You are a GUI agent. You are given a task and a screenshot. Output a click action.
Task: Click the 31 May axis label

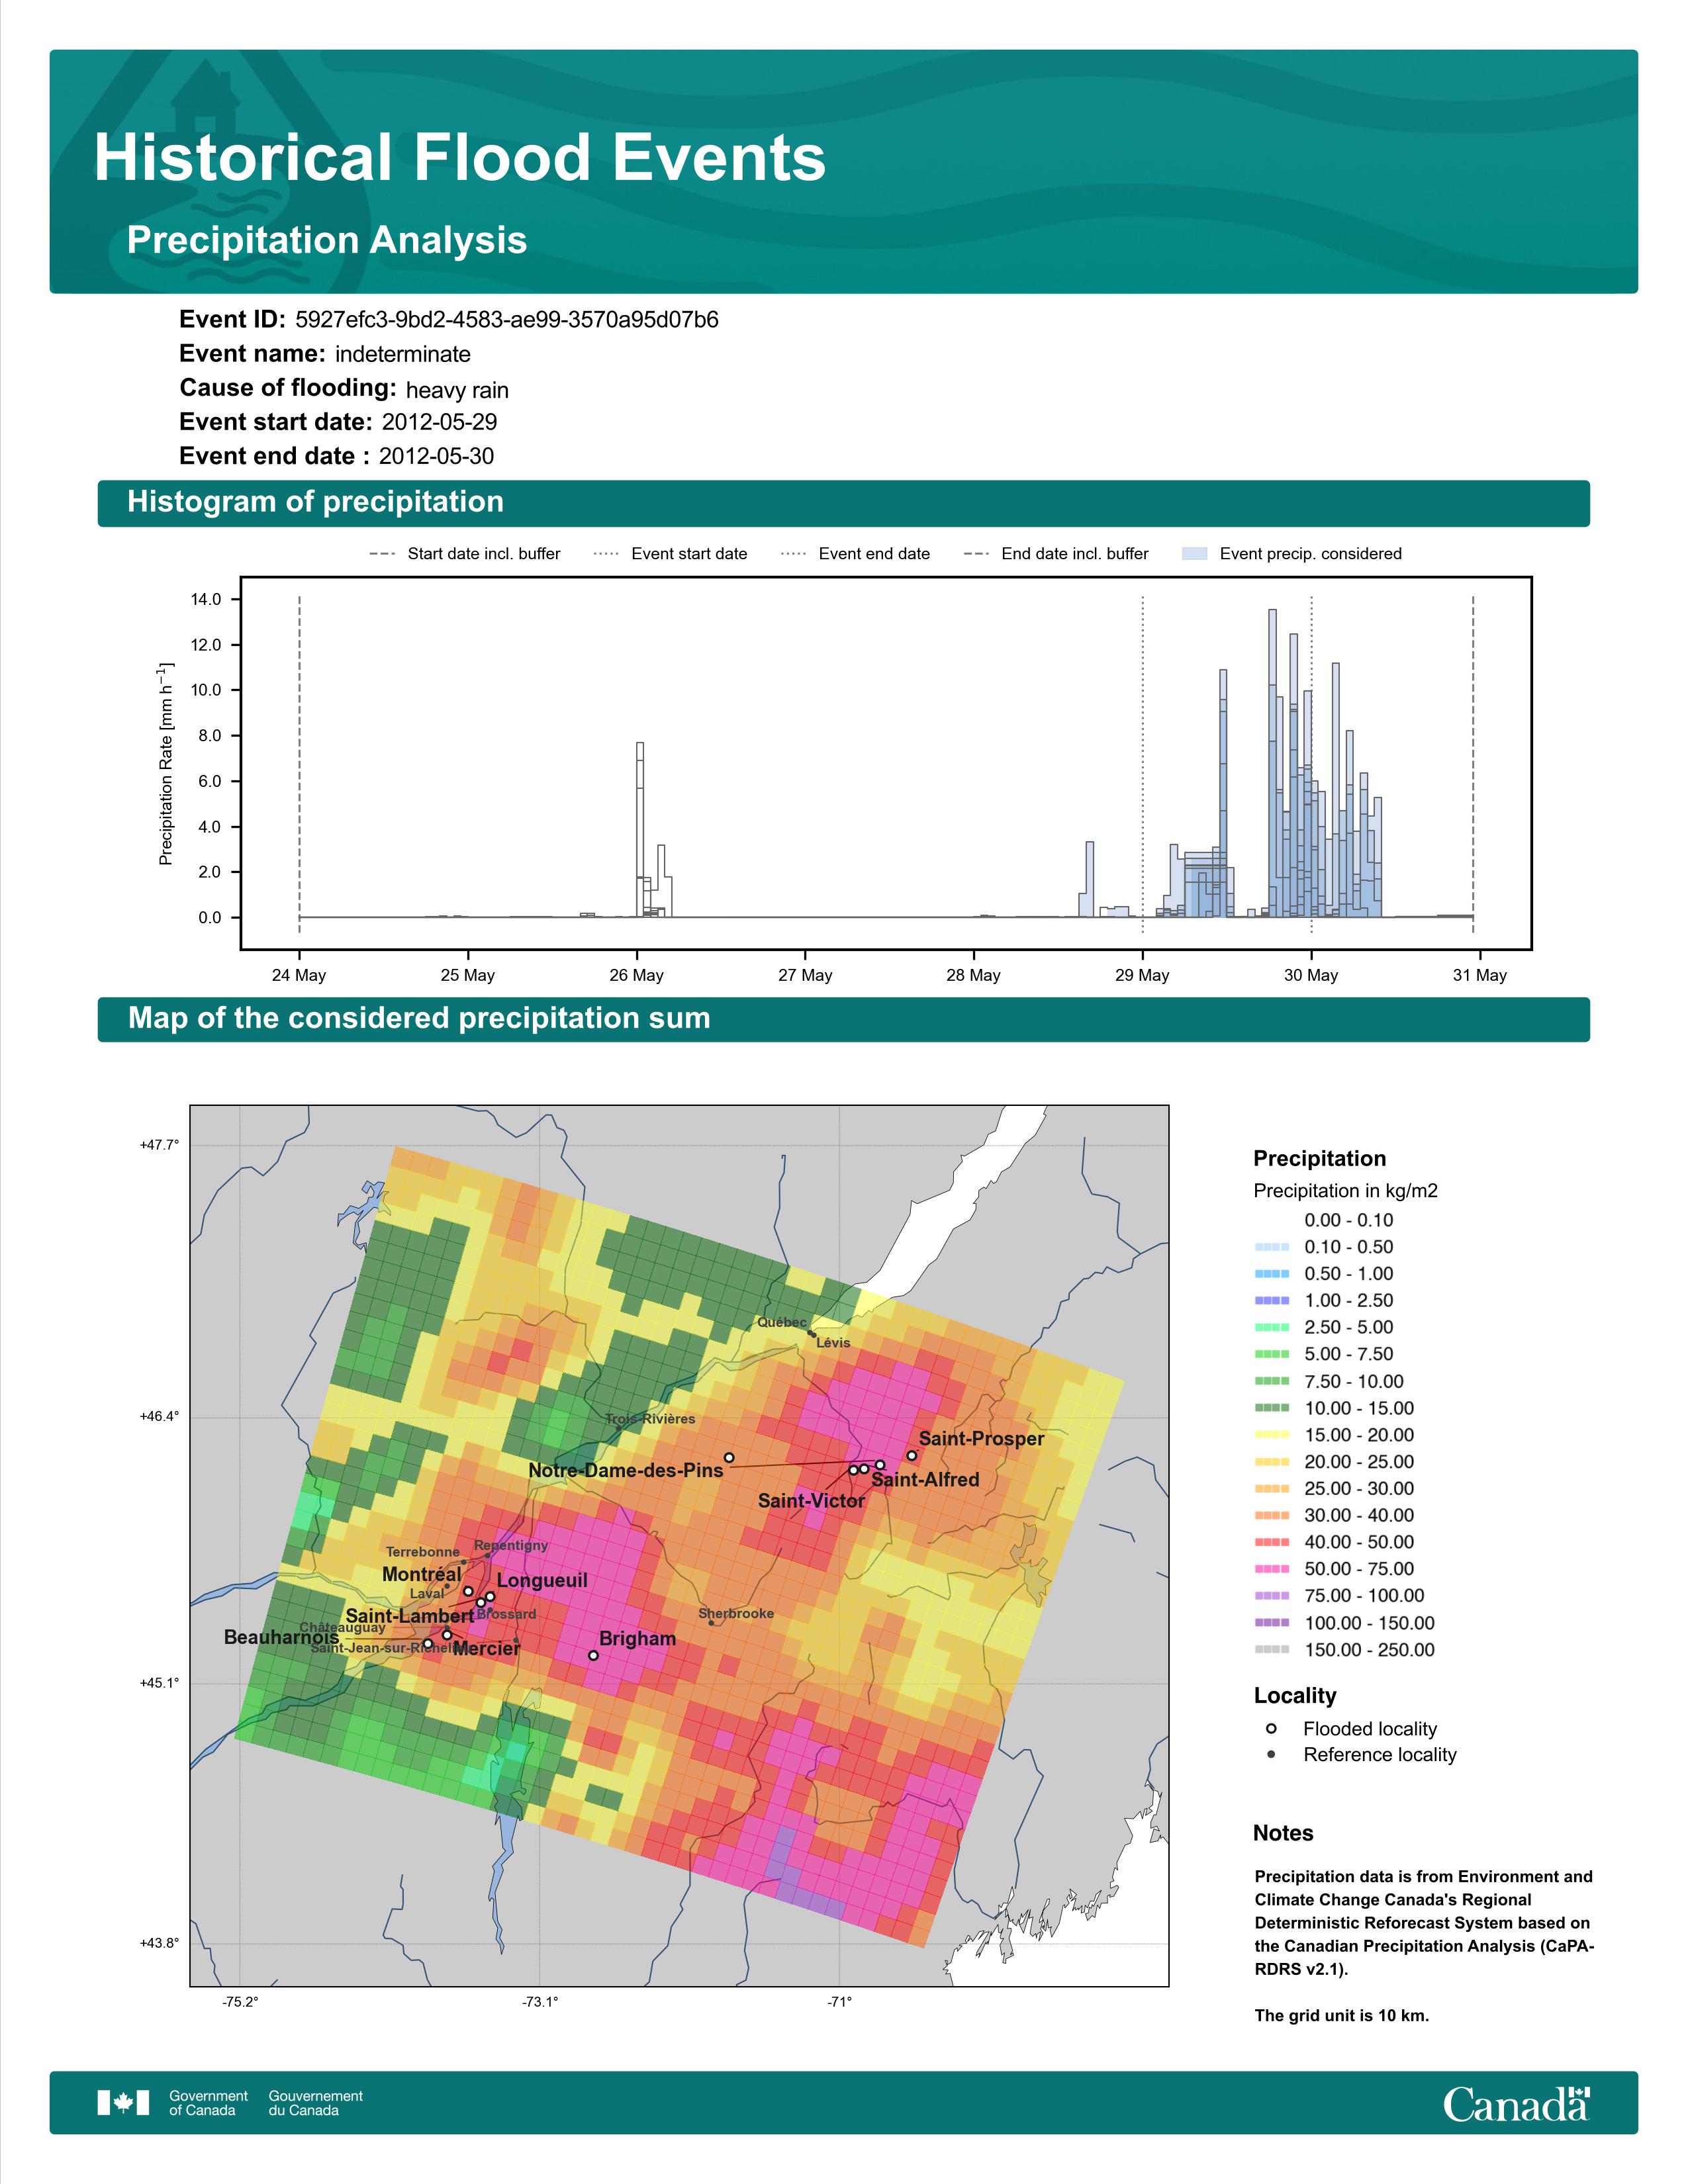[x=1479, y=975]
